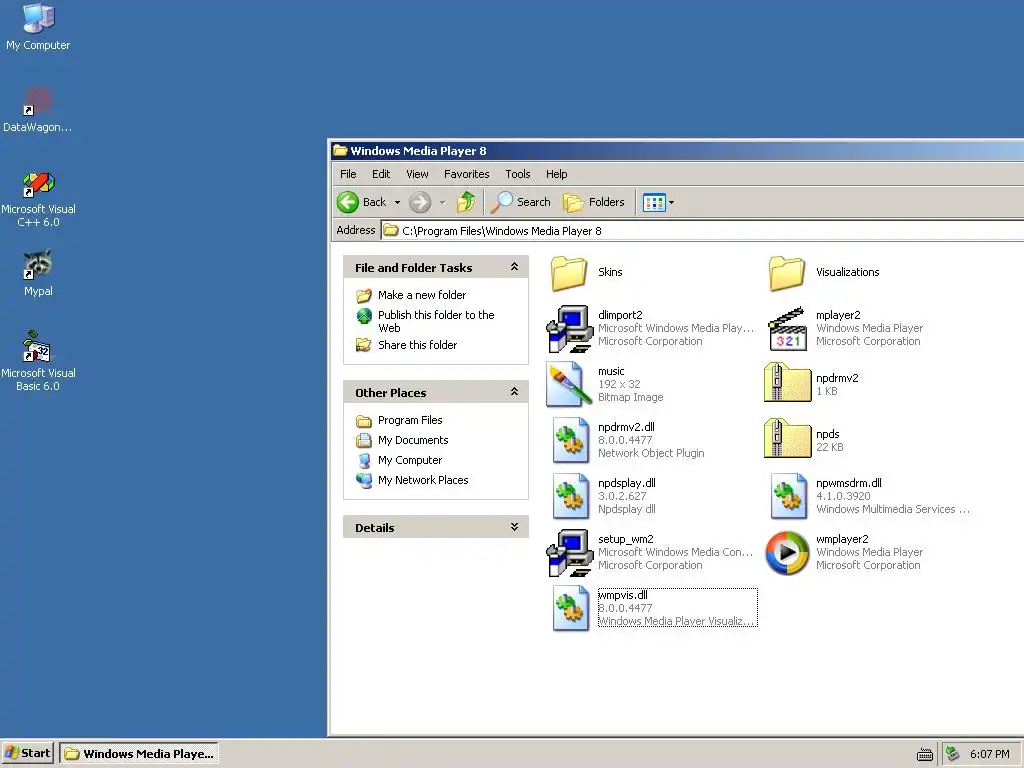This screenshot has width=1024, height=768.
Task: Click the Views toolbar icon
Action: tap(654, 202)
